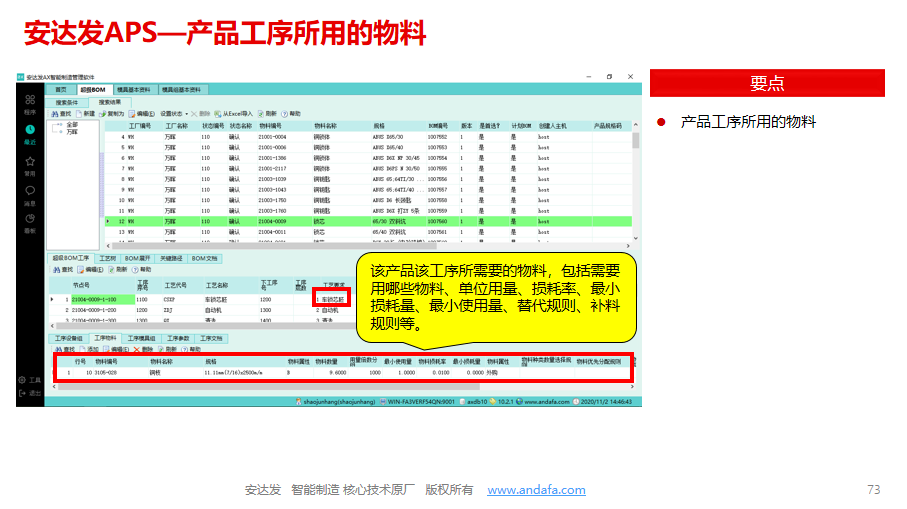Switch to the 首页 tab
The width and height of the screenshot is (907, 509).
61,90
